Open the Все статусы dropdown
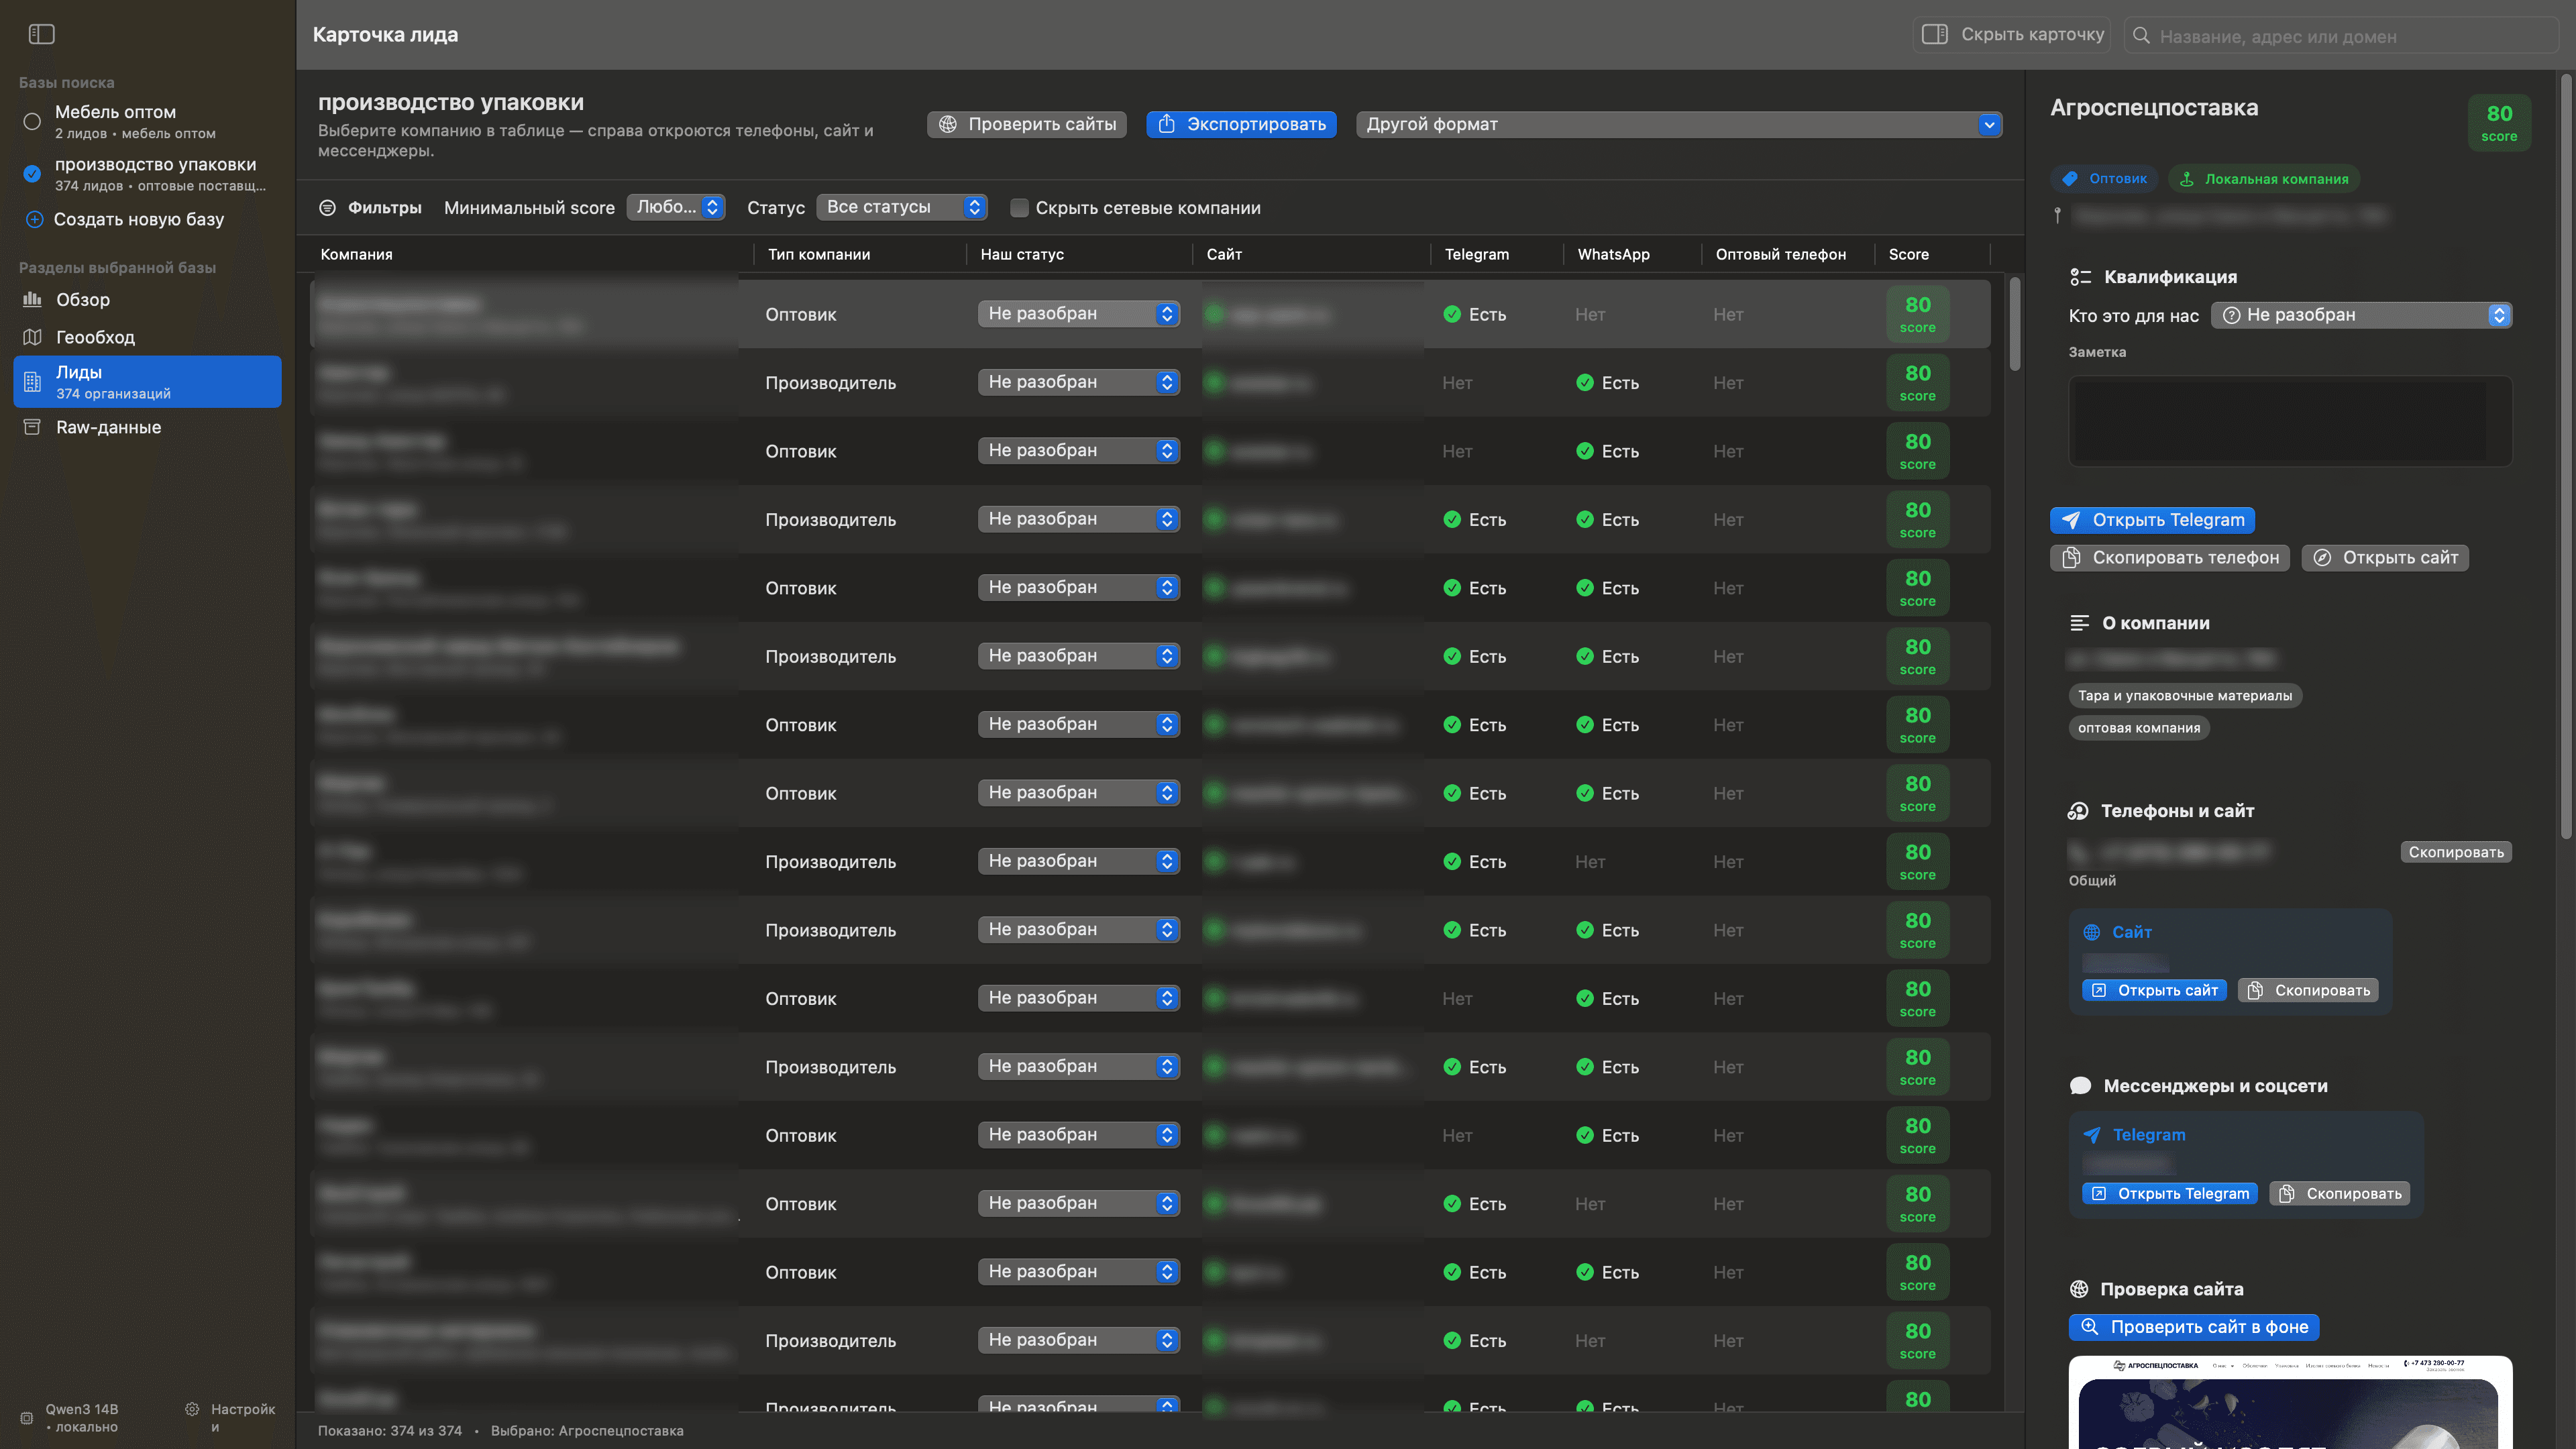The height and width of the screenshot is (1449, 2576). point(902,207)
